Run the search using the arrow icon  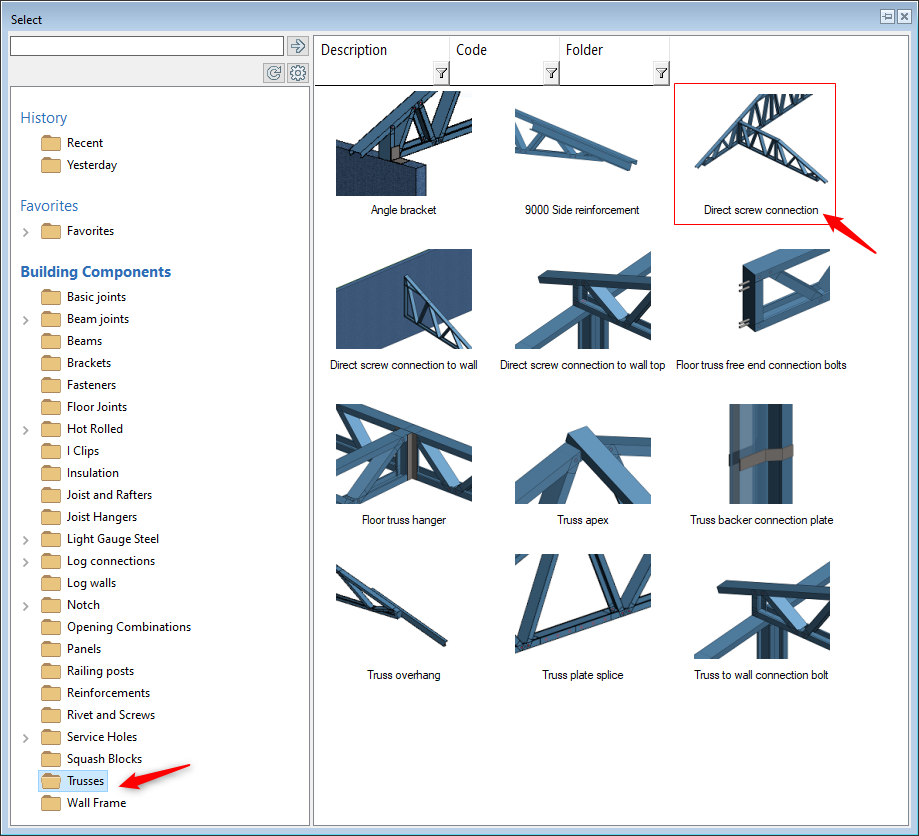[x=298, y=45]
